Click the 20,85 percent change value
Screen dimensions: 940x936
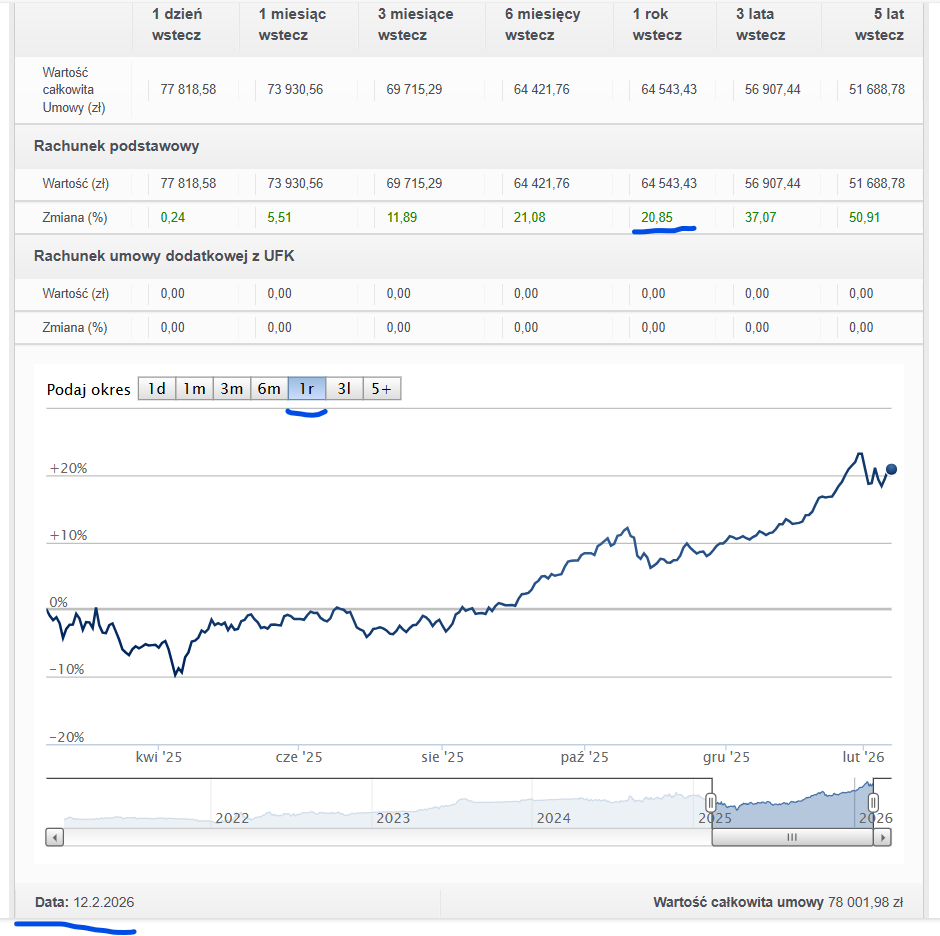coord(656,217)
